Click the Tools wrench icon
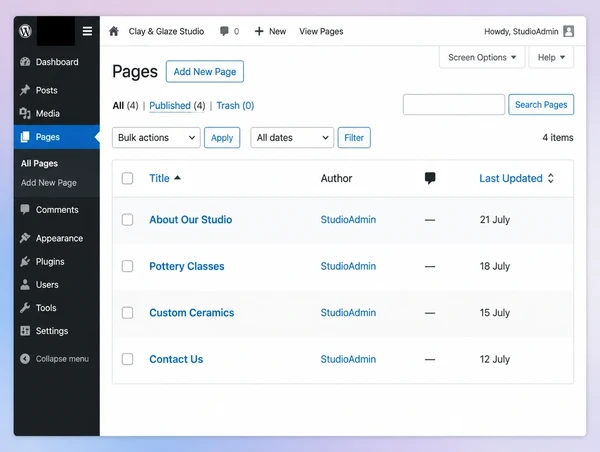The width and height of the screenshot is (600, 452). (x=25, y=307)
